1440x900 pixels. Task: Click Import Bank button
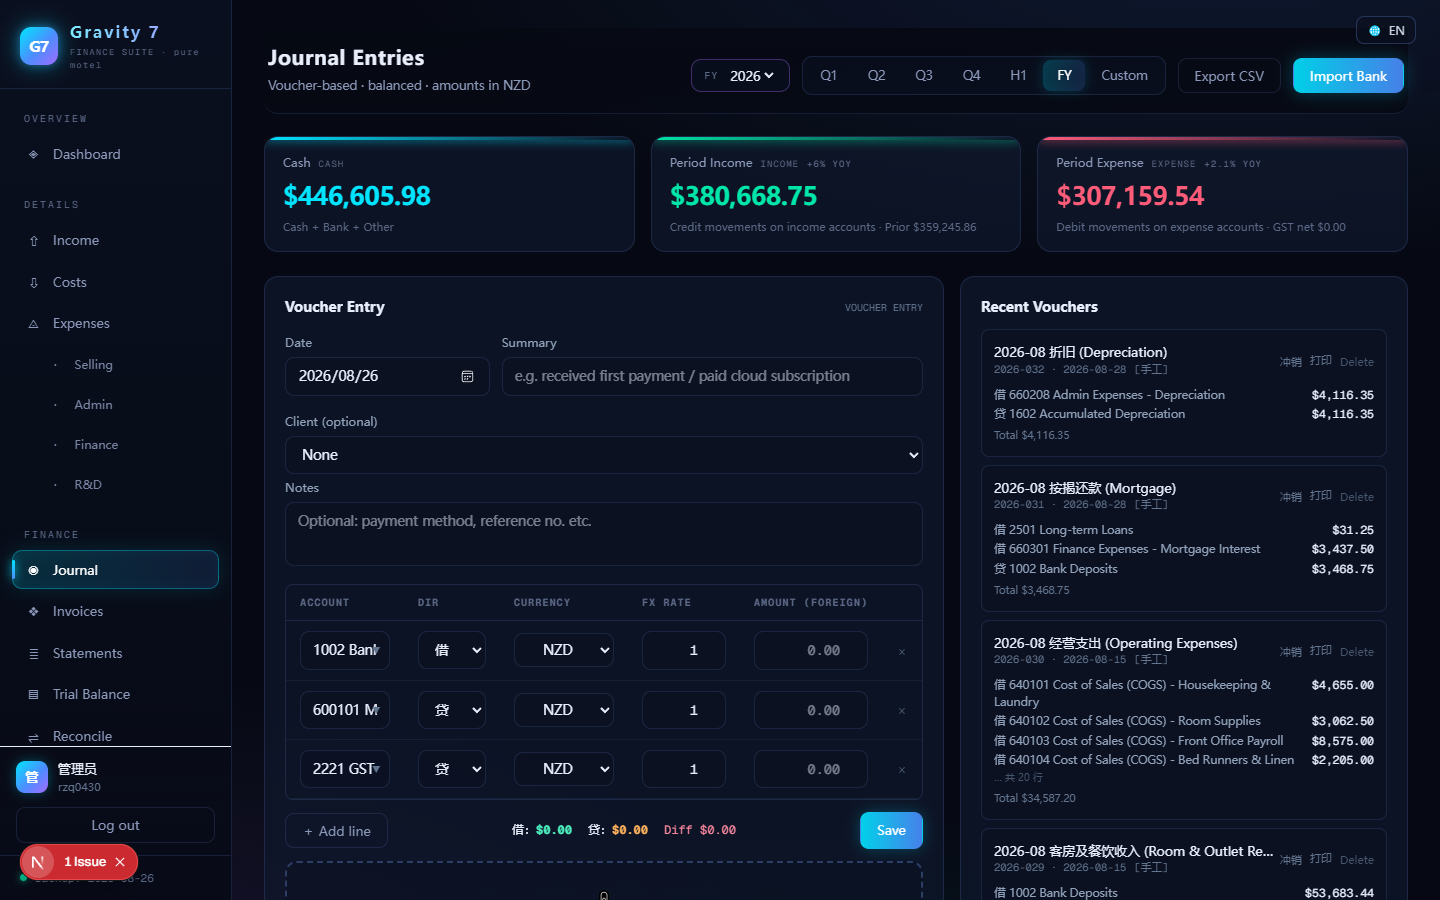[1348, 76]
